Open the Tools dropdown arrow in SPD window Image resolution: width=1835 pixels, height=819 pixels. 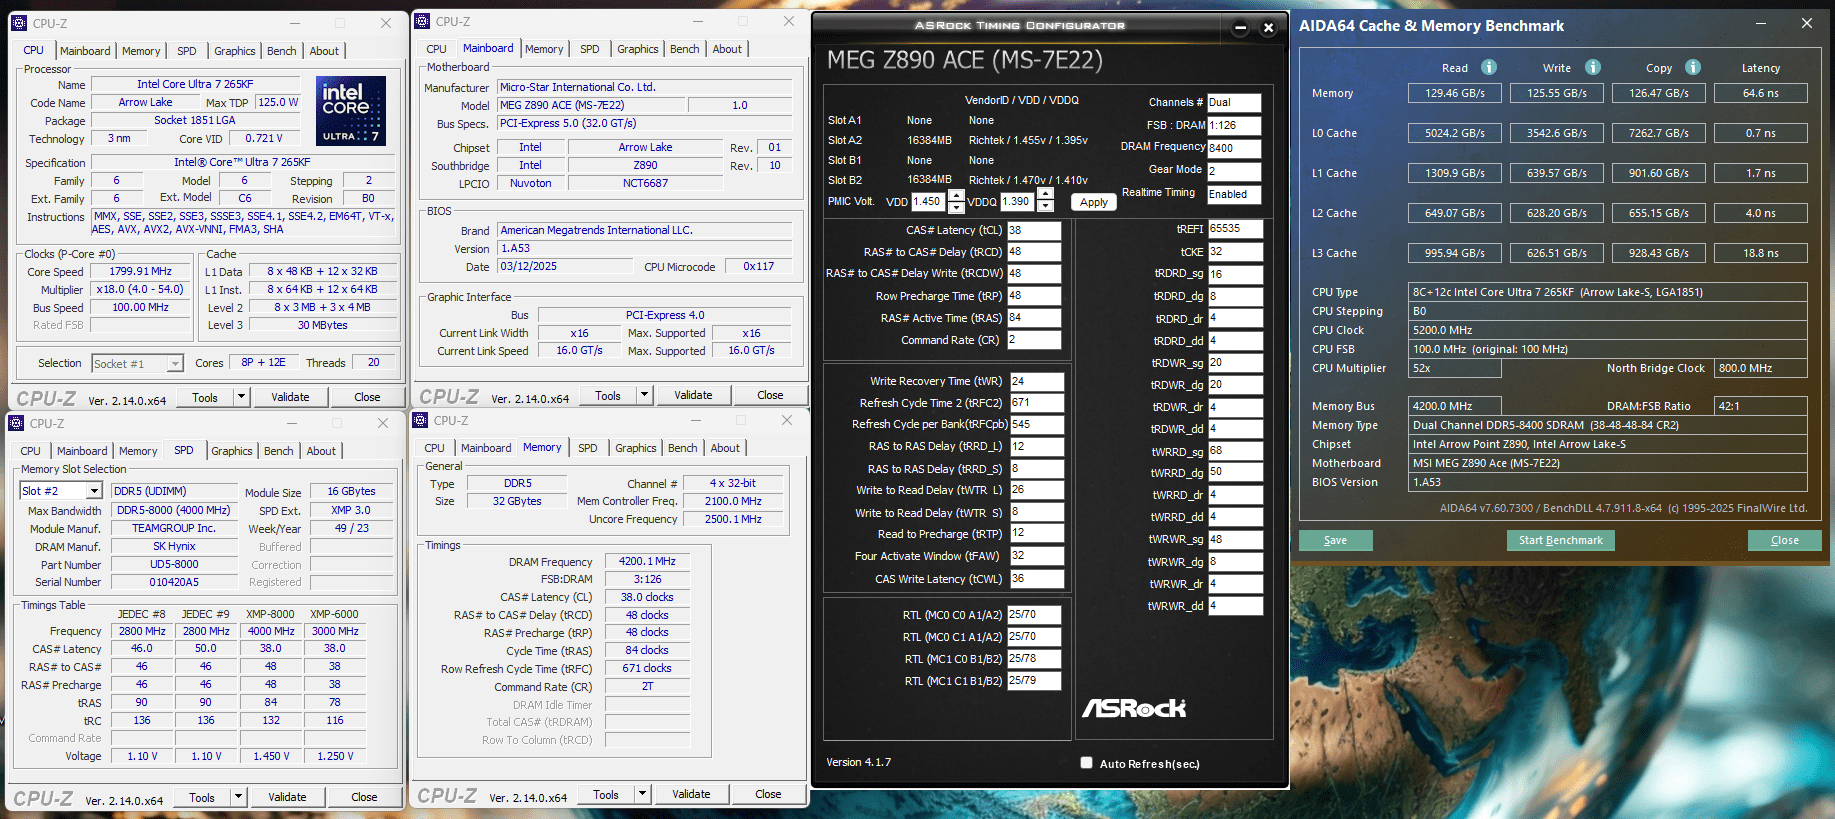[238, 797]
